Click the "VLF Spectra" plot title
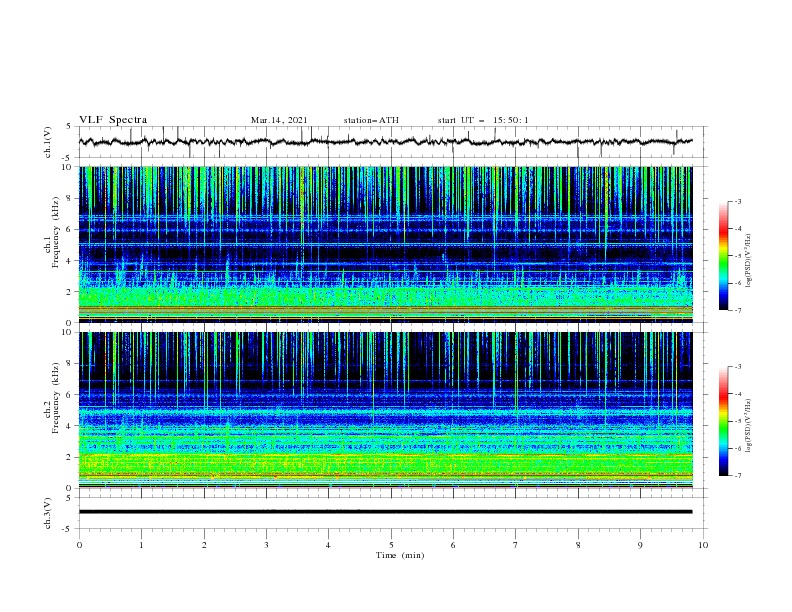Screen dimensions: 792x612 coord(113,120)
